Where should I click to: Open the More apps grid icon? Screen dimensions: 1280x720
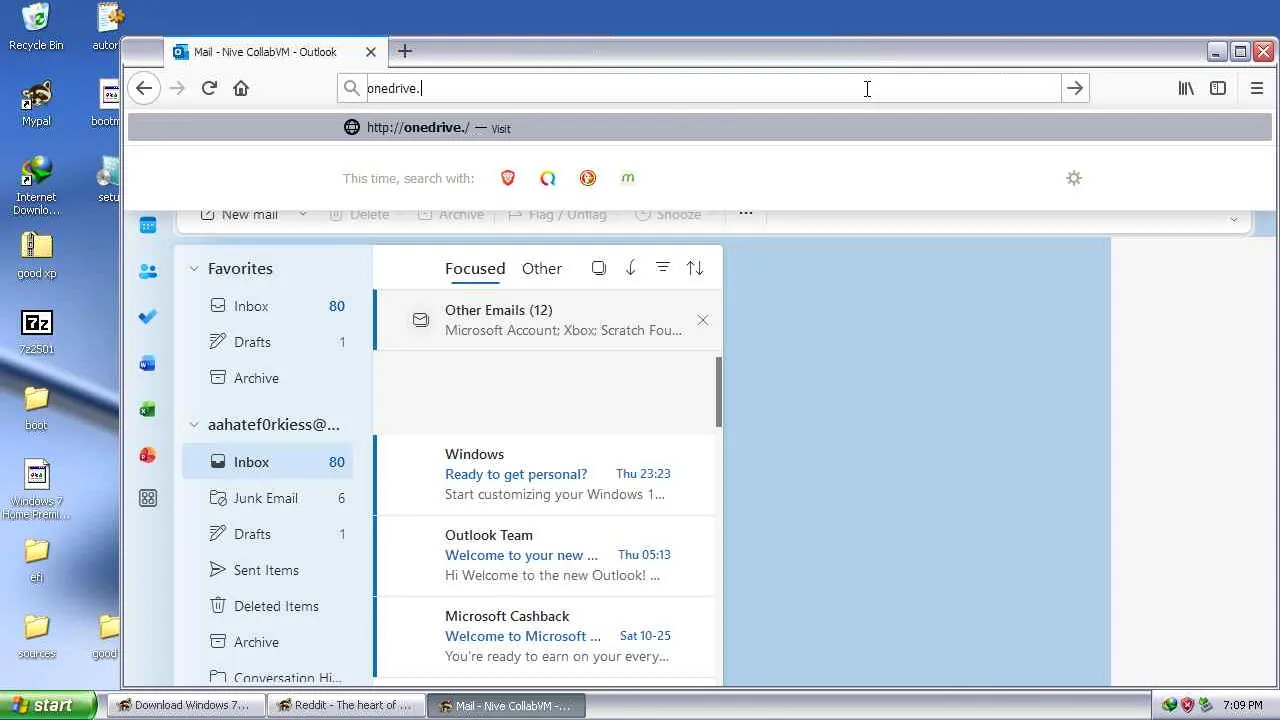(x=148, y=498)
